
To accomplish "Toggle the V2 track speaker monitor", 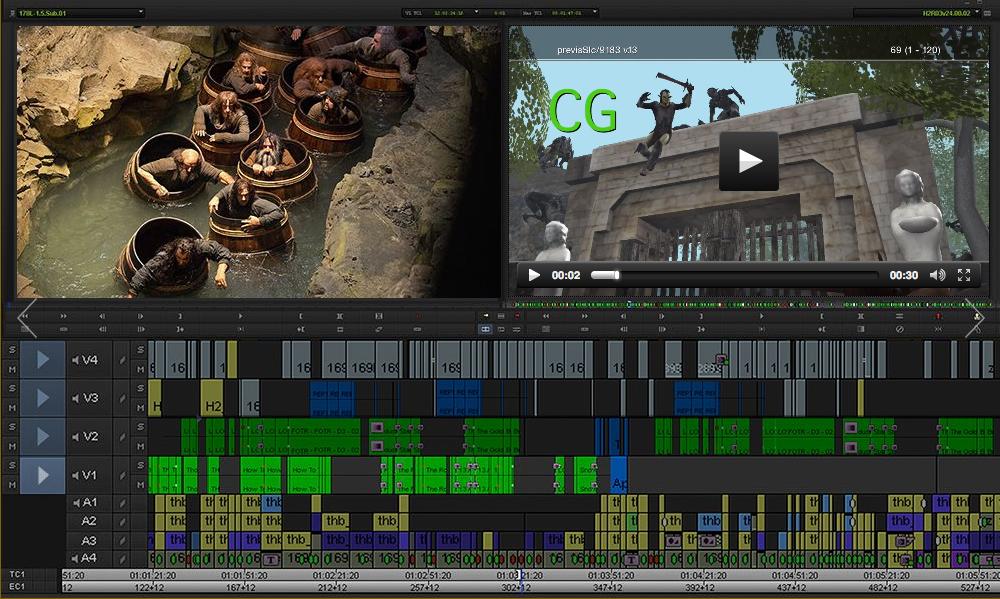I will (x=75, y=436).
